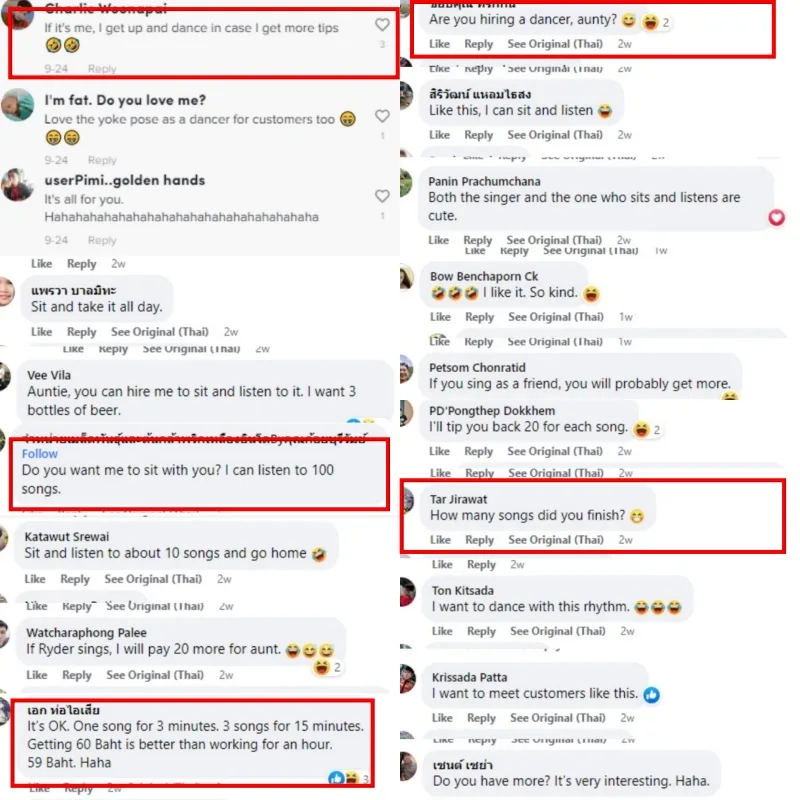Image resolution: width=800 pixels, height=800 pixels.
Task: Click Reply under userPimi..golden hands comment
Action: coord(102,240)
